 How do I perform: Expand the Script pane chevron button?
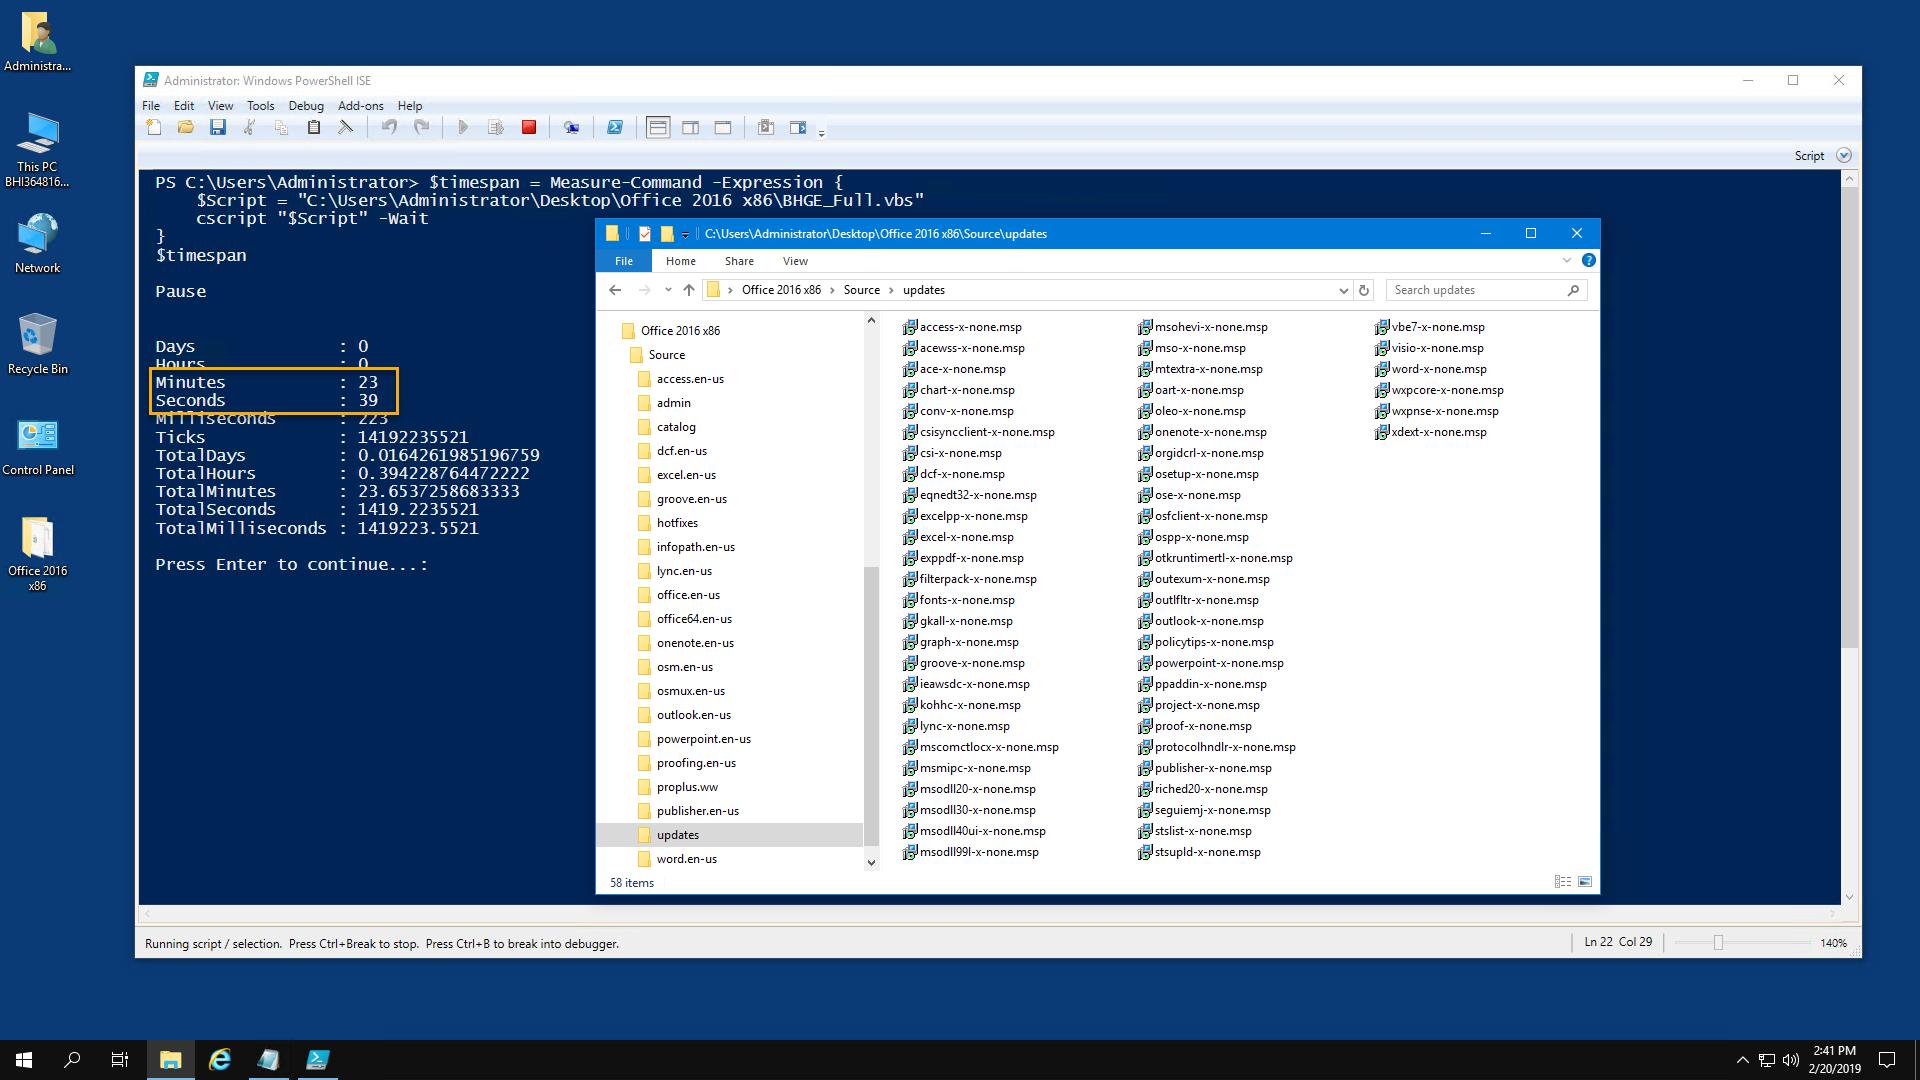tap(1844, 155)
